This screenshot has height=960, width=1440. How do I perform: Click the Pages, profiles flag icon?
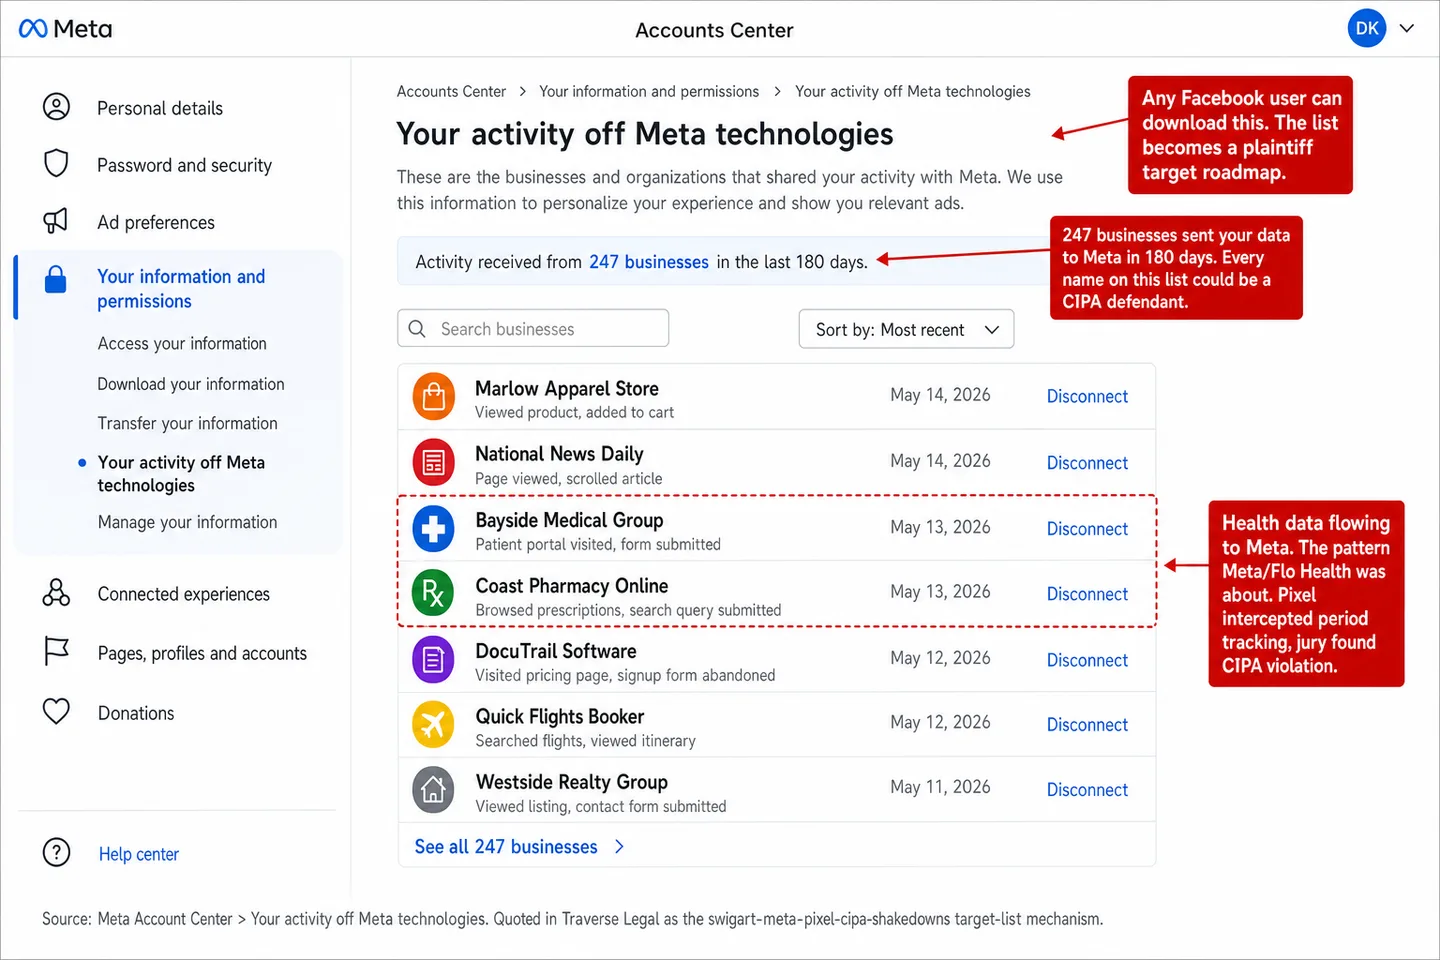click(57, 652)
